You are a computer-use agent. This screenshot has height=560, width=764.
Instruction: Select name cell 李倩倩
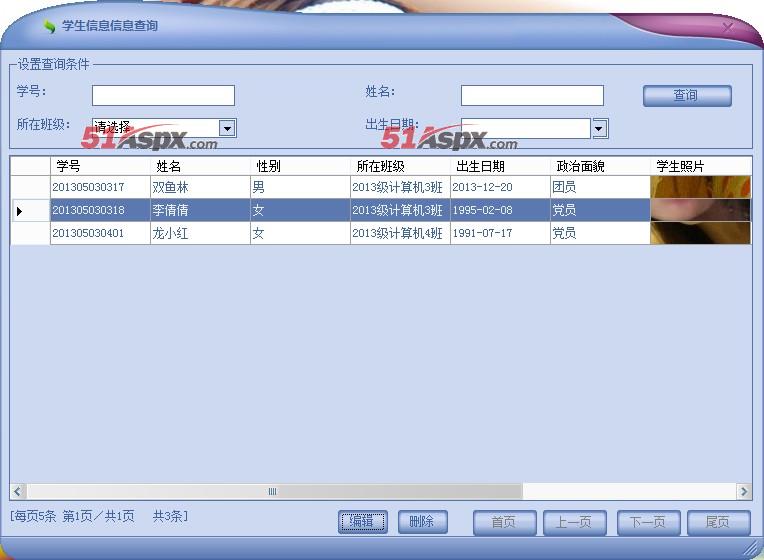click(x=200, y=210)
